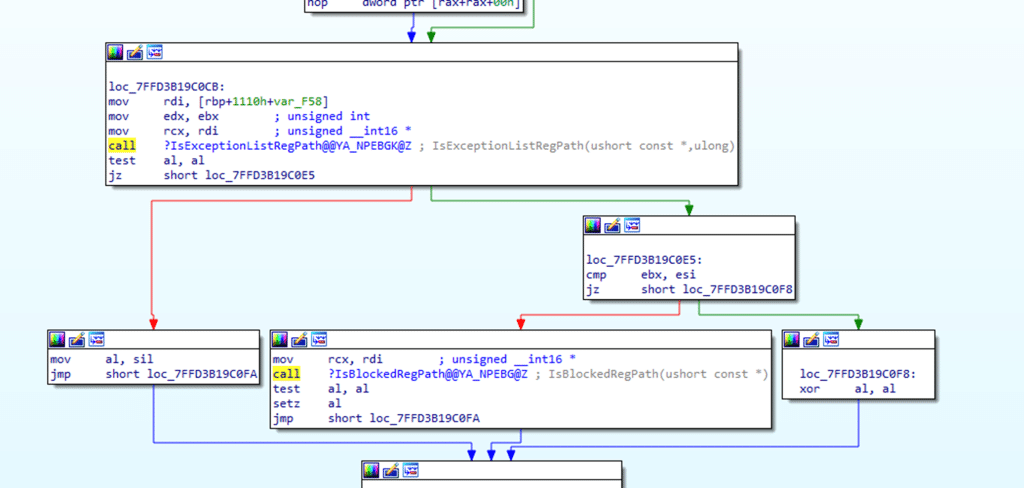Click the color icon on the 'mov al, sil' block
Screen dimensions: 1024x488
(x=57, y=339)
